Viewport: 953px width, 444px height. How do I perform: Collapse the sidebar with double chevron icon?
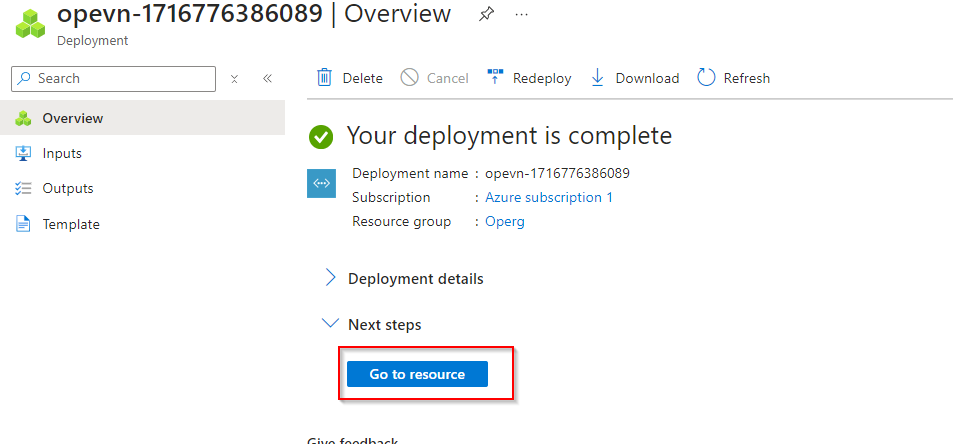pyautogui.click(x=267, y=79)
